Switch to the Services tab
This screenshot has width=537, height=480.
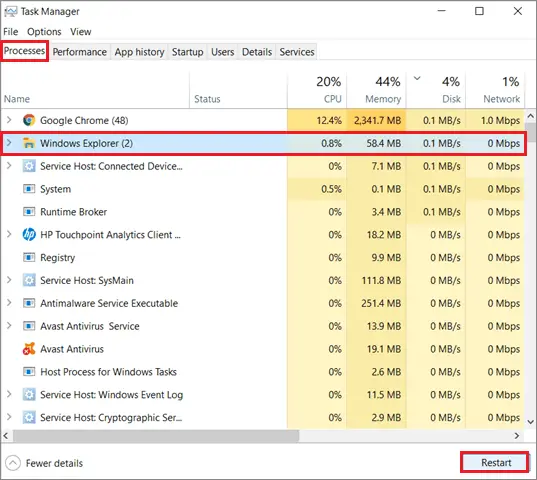coord(297,52)
